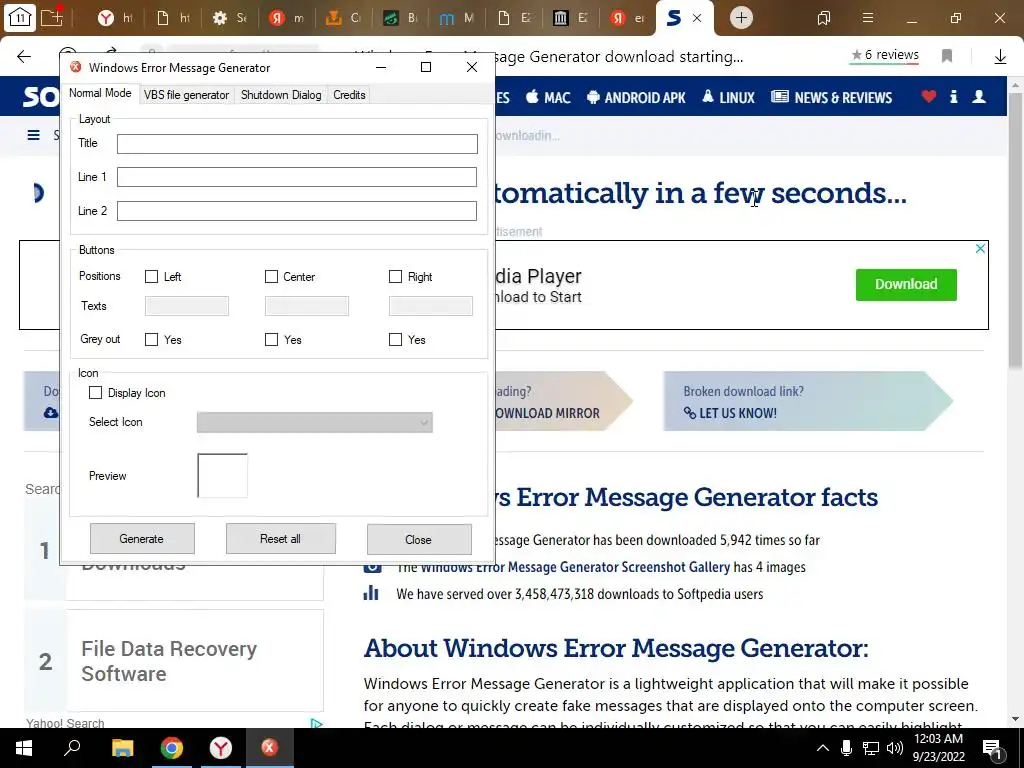Click into the Title input field

[297, 144]
